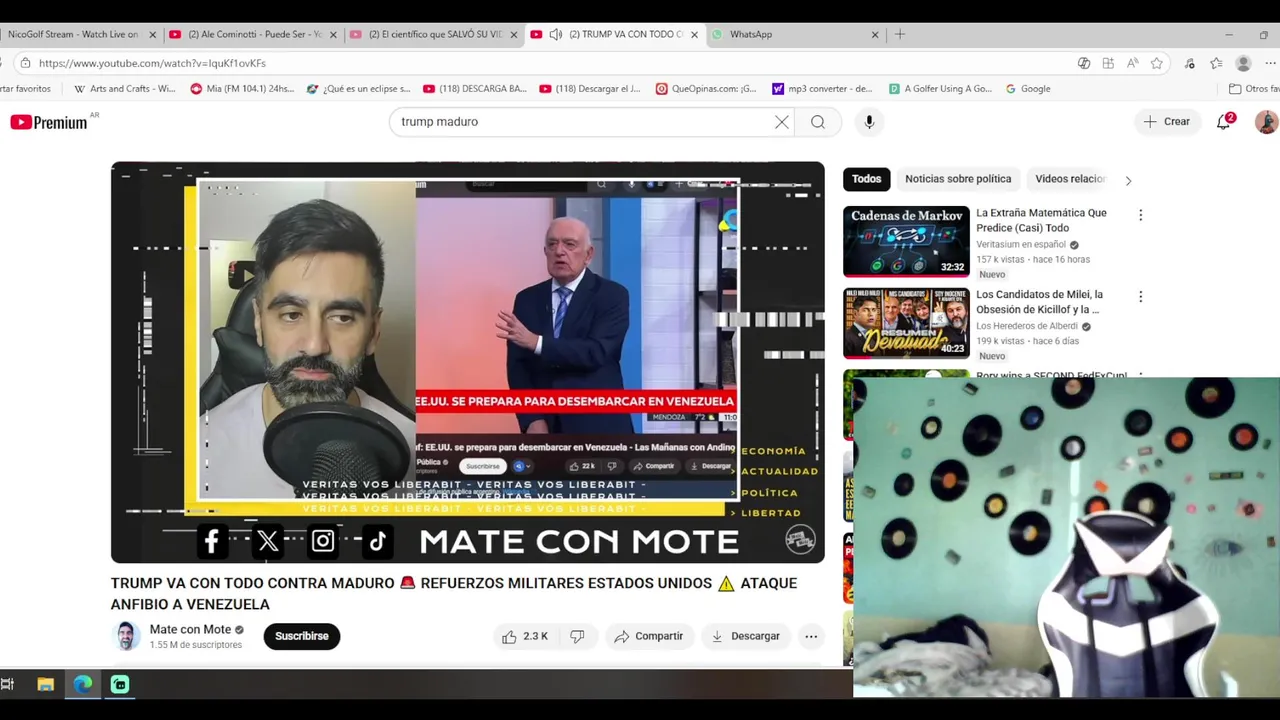Mute the playing tab via speaker icon
Viewport: 1280px width, 720px height.
click(555, 34)
